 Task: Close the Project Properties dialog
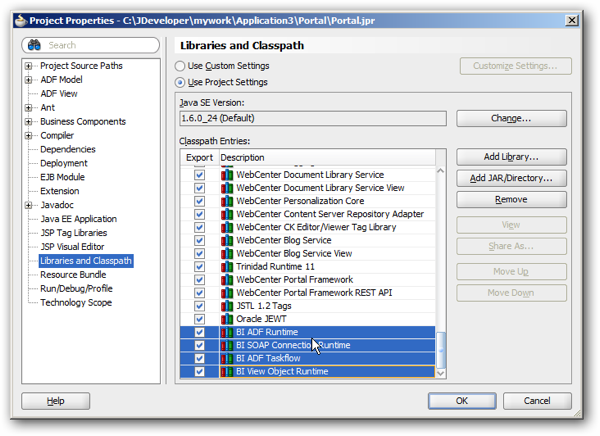click(x=571, y=20)
